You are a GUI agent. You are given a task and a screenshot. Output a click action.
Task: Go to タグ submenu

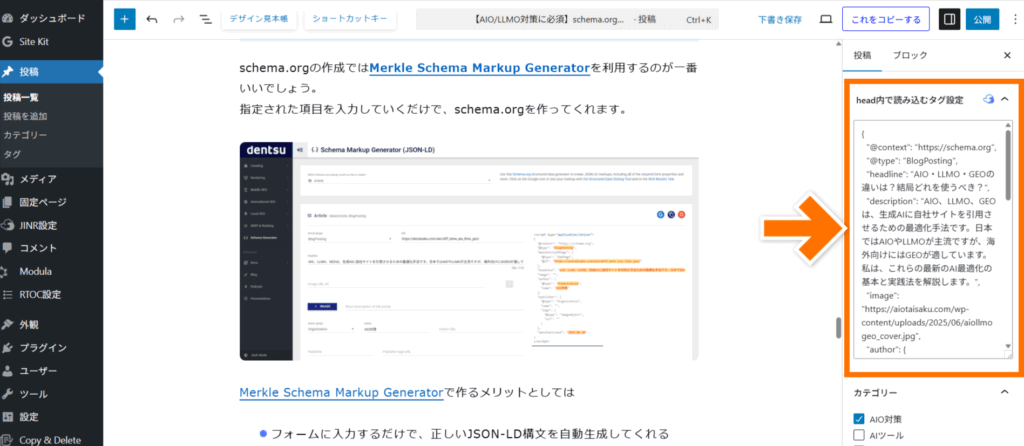[x=11, y=154]
